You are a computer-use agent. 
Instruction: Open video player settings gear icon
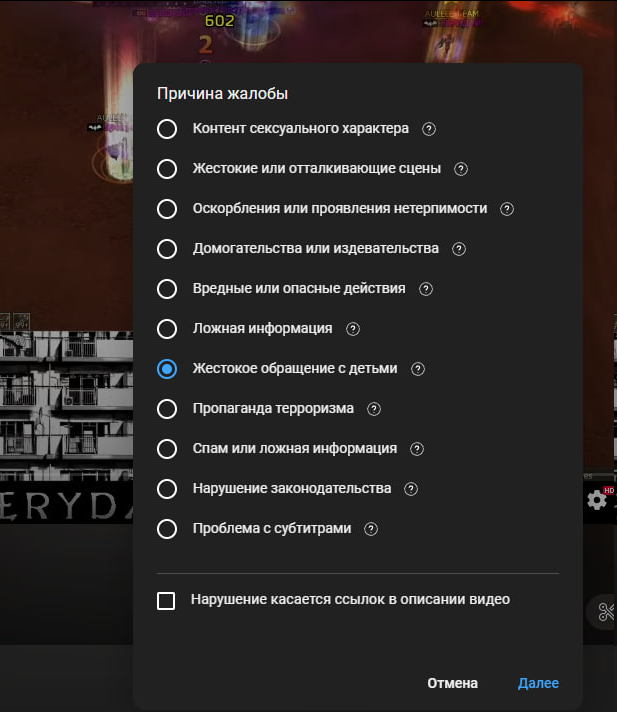pos(597,500)
